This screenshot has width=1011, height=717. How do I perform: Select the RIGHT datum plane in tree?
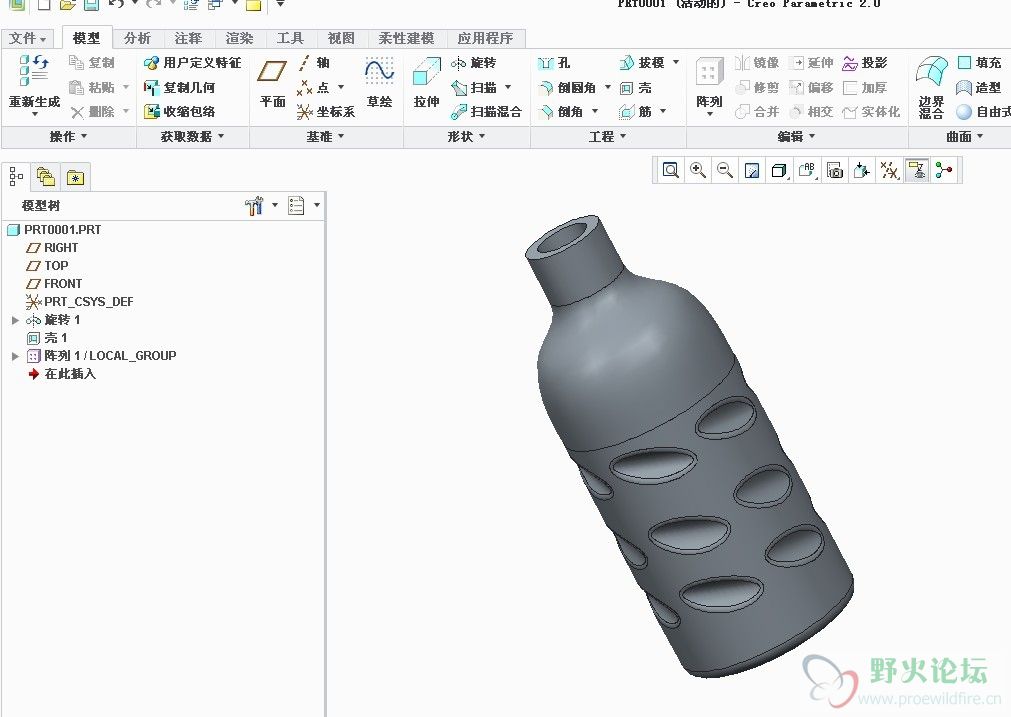[x=52, y=248]
